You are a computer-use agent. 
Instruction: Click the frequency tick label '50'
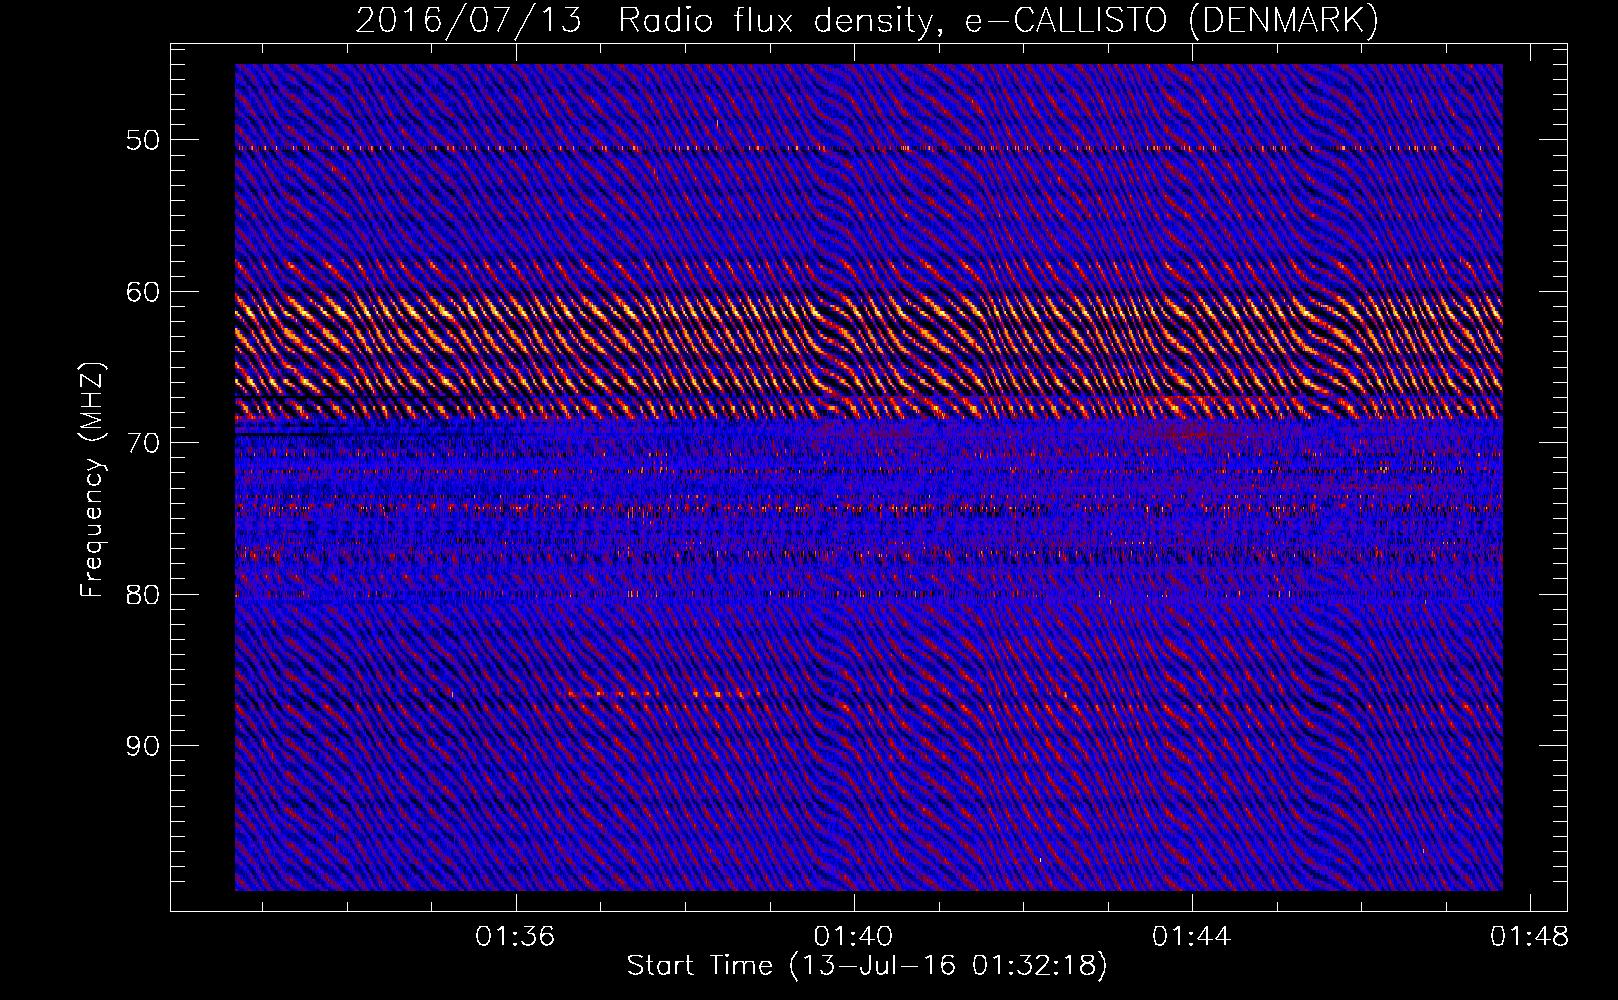point(143,140)
